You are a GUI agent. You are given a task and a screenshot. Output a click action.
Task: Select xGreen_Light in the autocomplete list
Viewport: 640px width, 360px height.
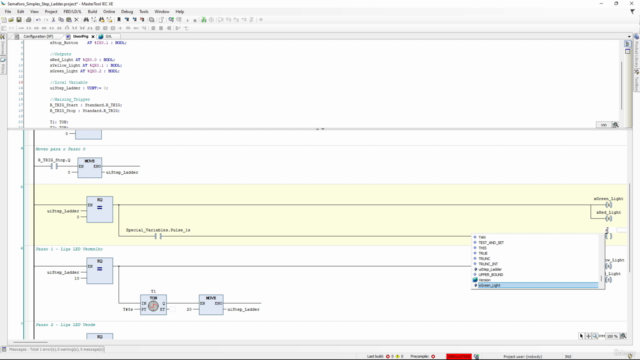tap(536, 285)
